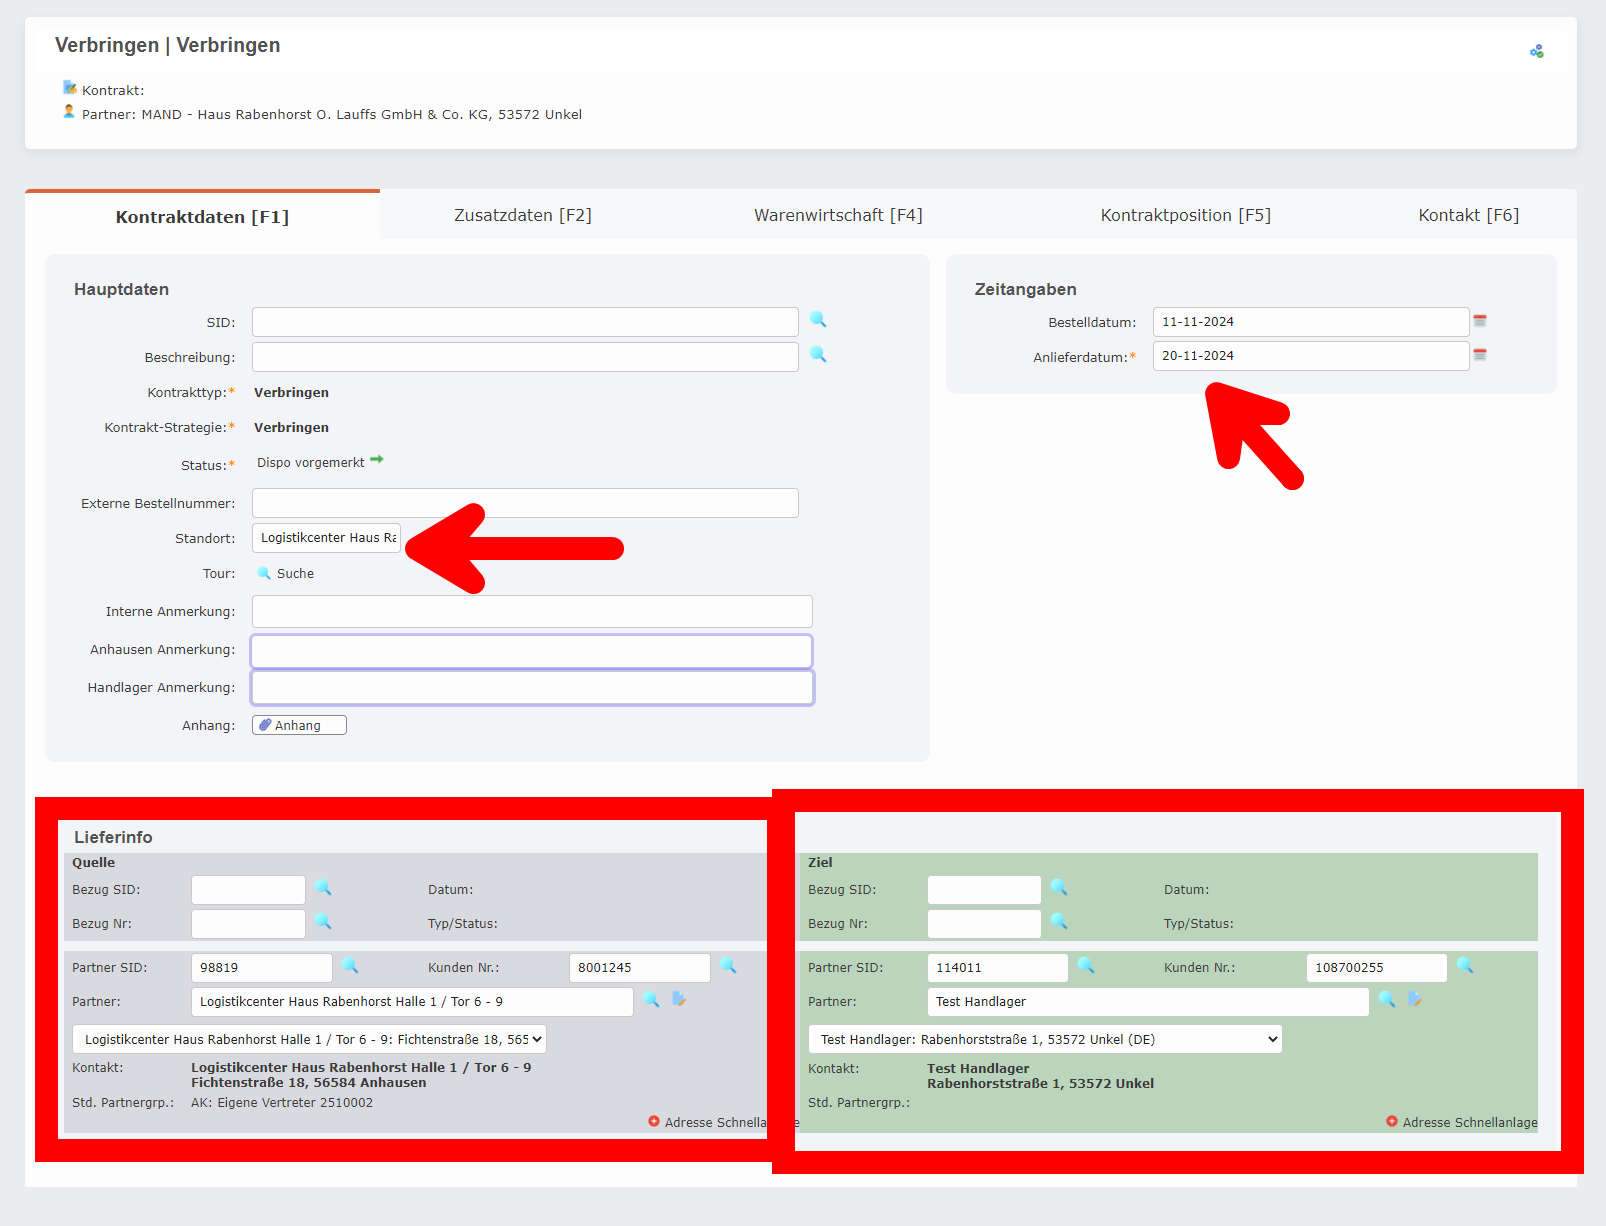The height and width of the screenshot is (1226, 1606).
Task: Click the Externe Bestellnummer input field
Action: [524, 502]
